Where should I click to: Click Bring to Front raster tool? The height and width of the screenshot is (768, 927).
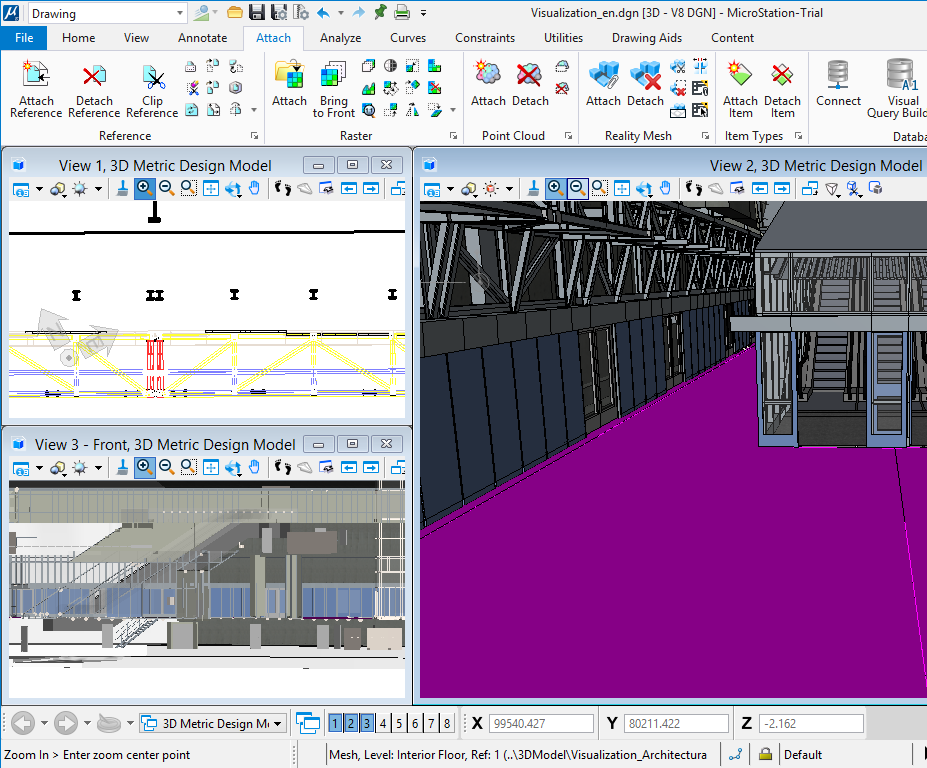click(x=333, y=89)
